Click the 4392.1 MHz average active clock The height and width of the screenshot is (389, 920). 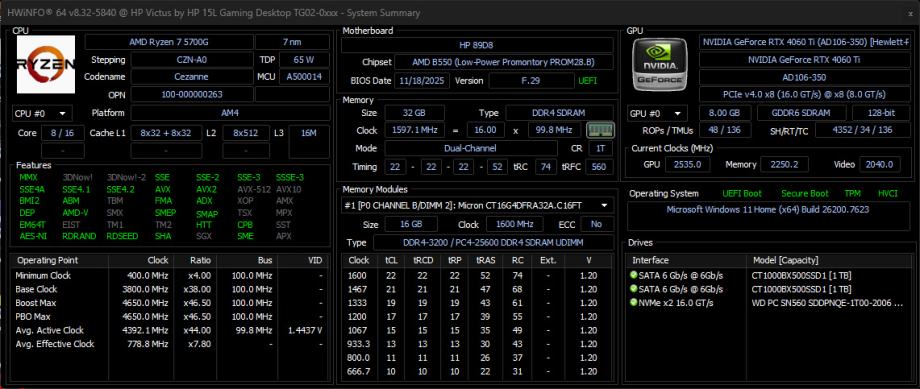coord(147,330)
